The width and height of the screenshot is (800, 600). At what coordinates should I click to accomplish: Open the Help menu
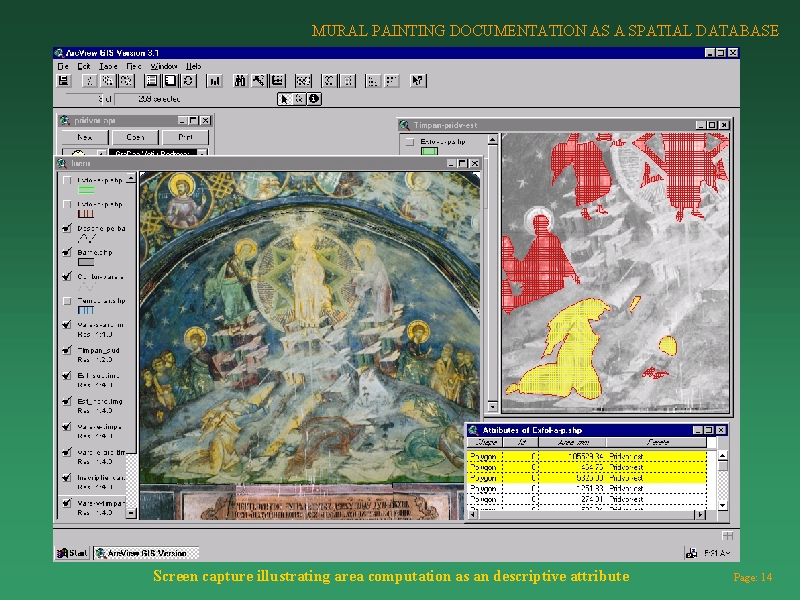(193, 66)
